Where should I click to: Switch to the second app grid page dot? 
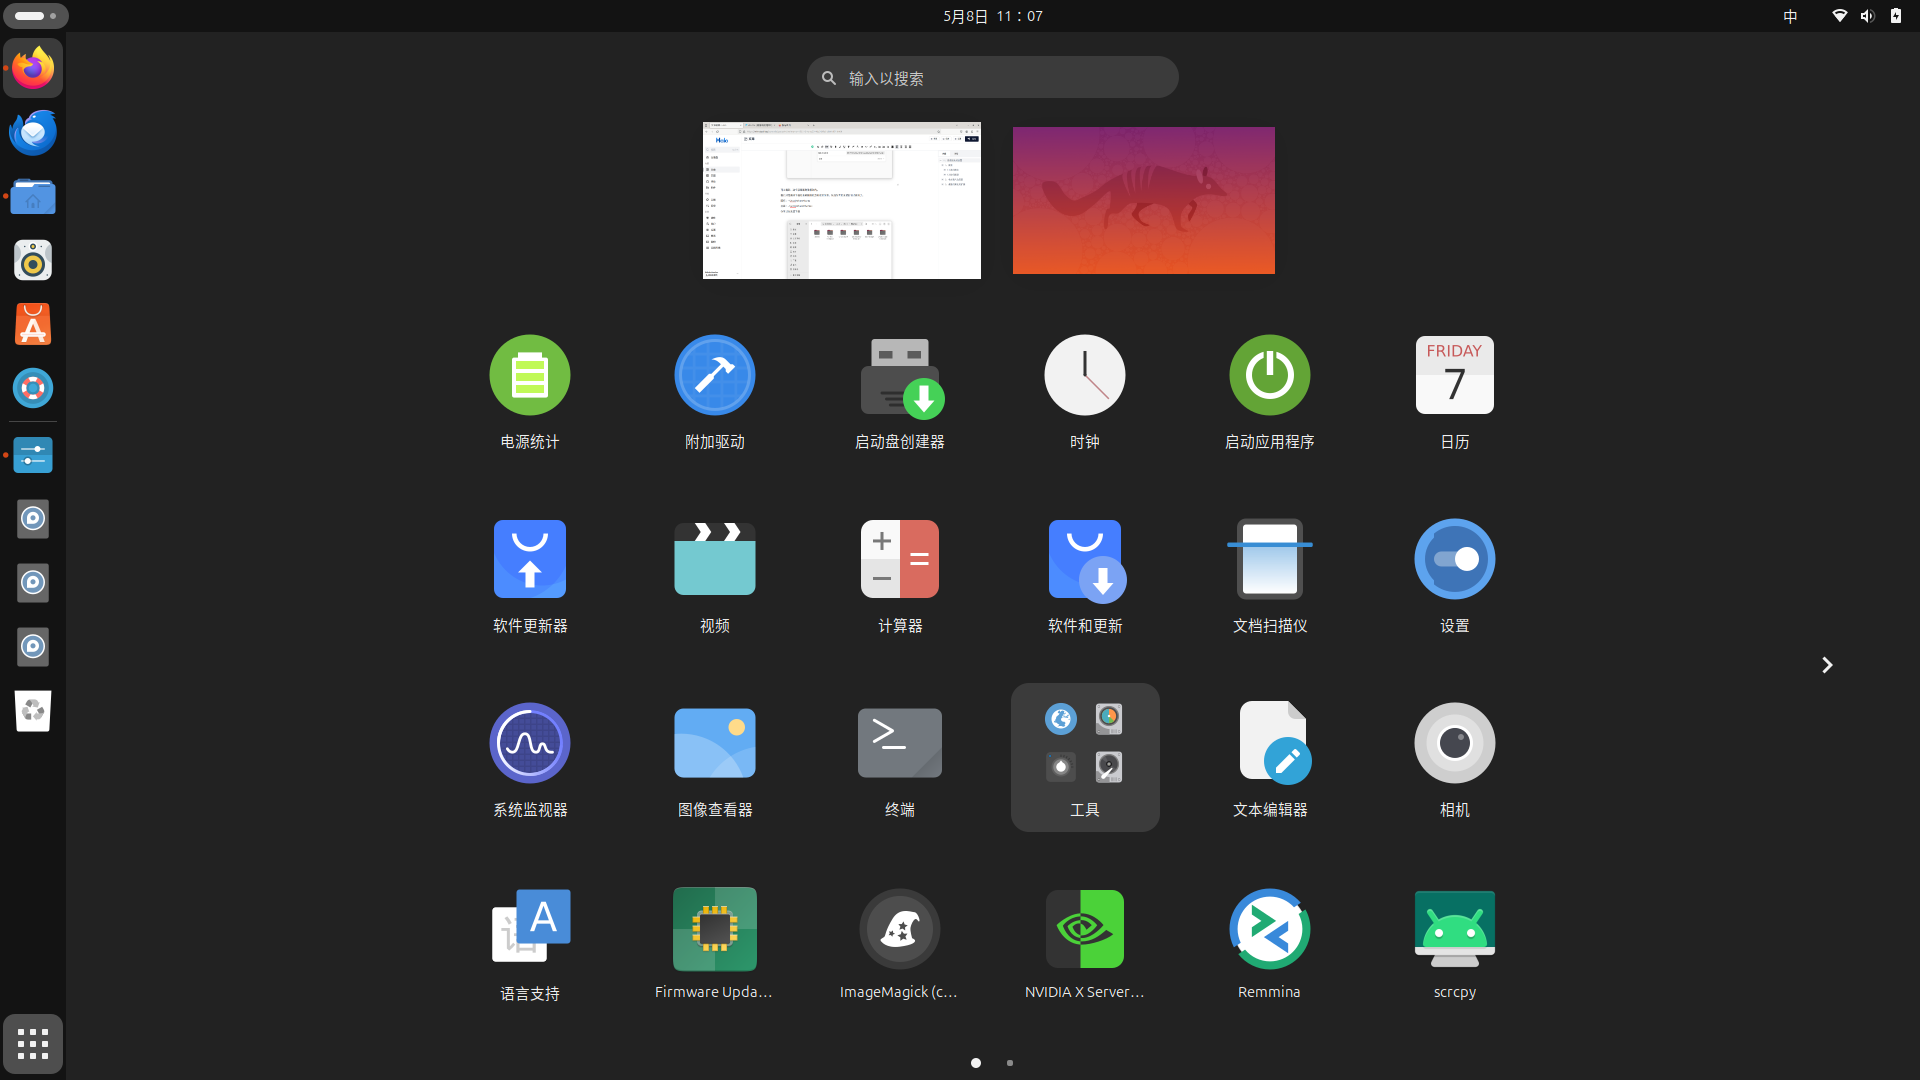pos(1010,1063)
